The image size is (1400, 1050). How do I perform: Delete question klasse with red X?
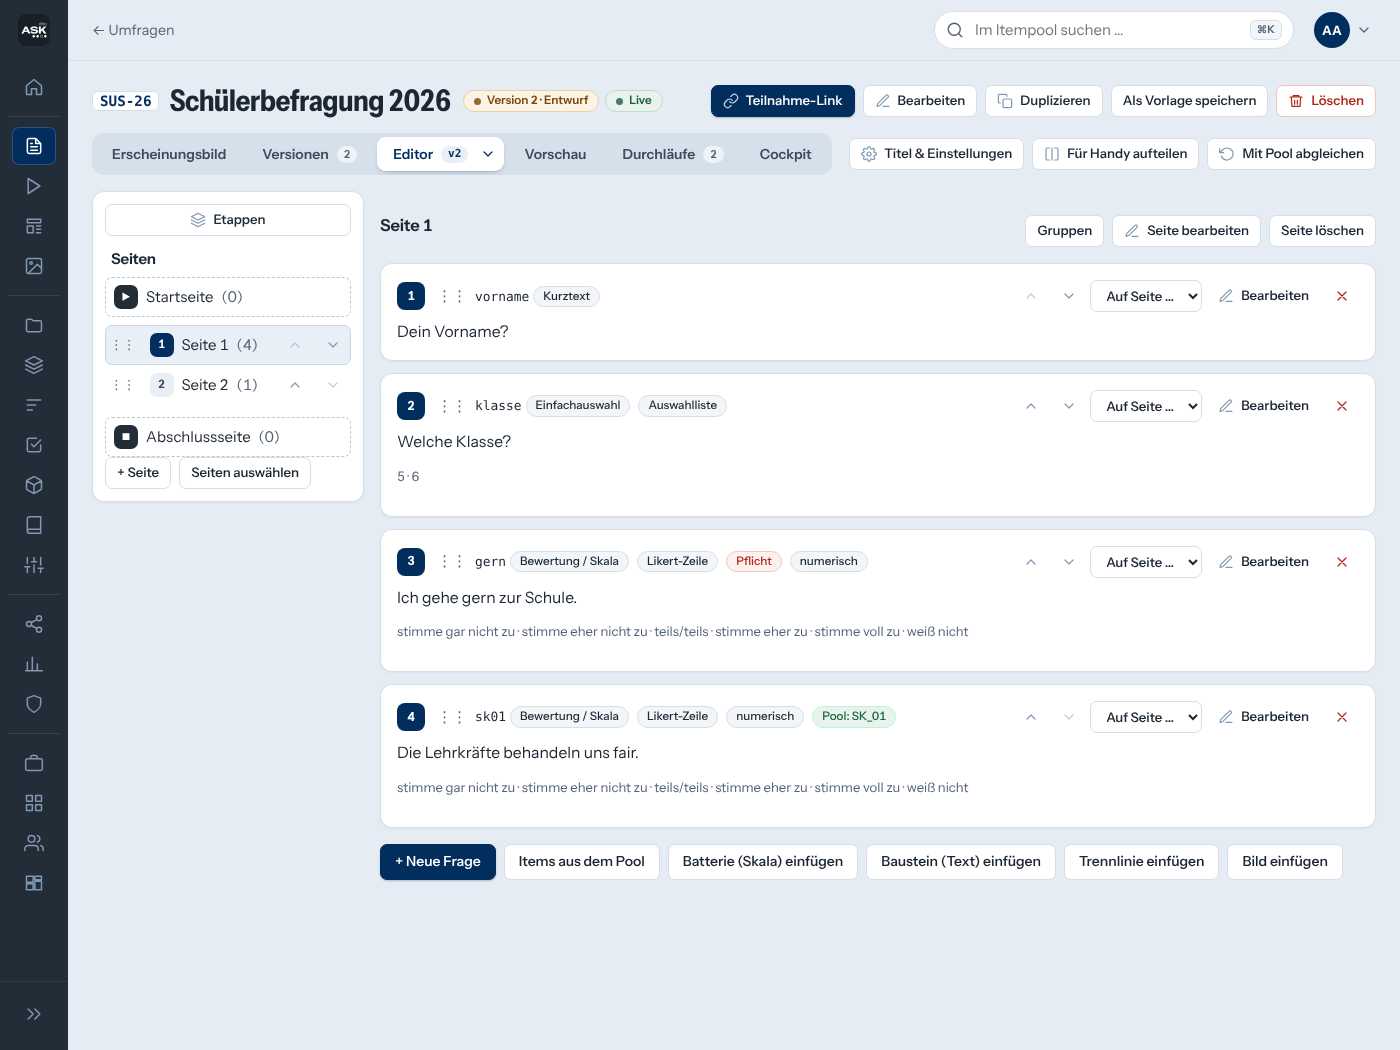1342,406
